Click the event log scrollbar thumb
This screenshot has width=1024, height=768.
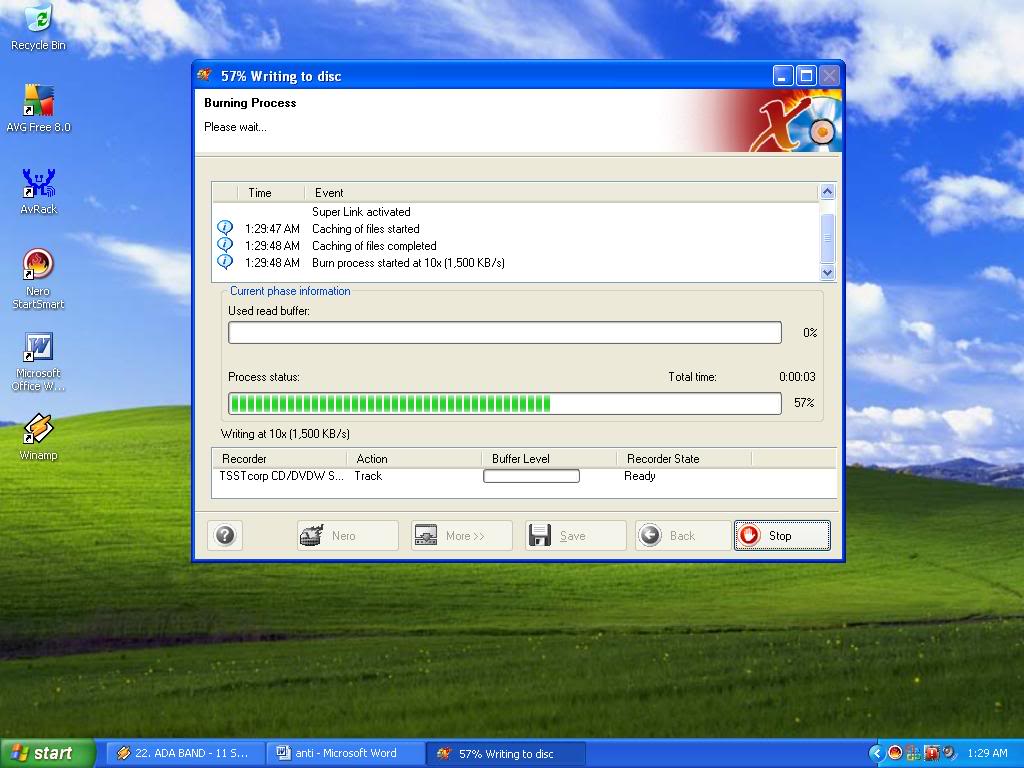pos(827,238)
